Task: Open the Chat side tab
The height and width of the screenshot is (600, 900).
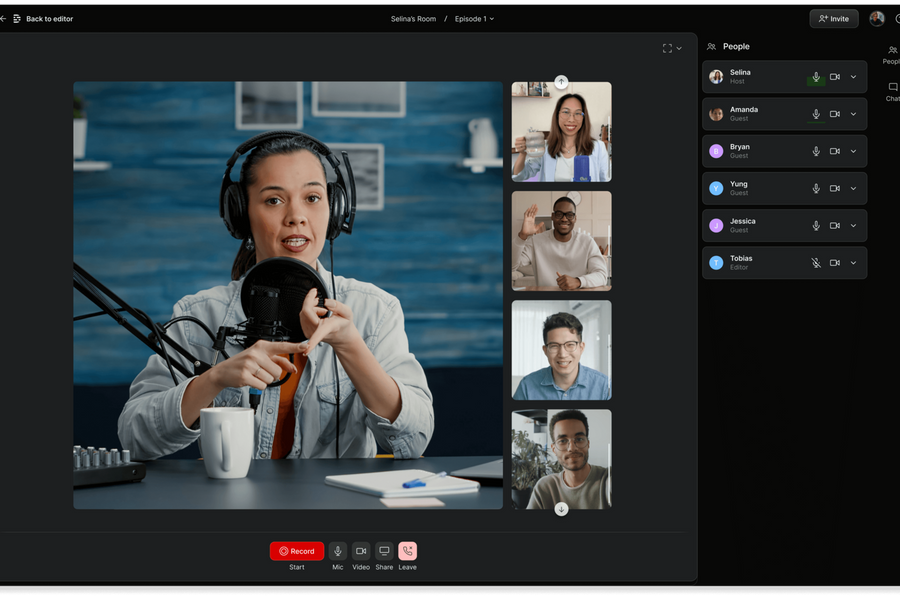Action: pos(893,92)
